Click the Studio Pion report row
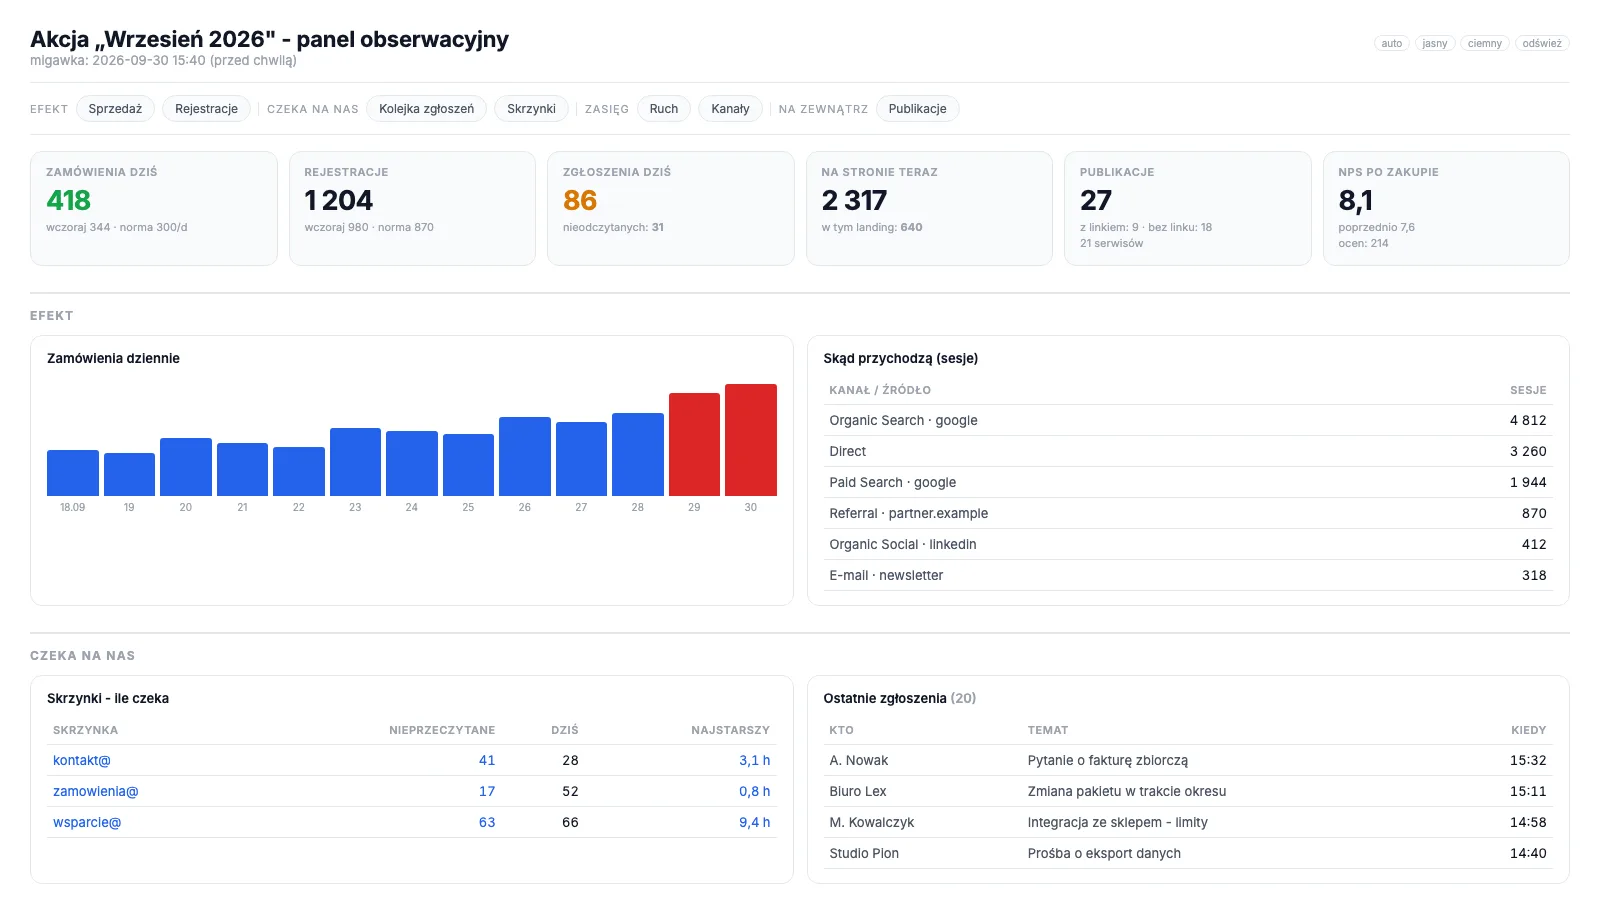The image size is (1600, 900). click(1188, 853)
